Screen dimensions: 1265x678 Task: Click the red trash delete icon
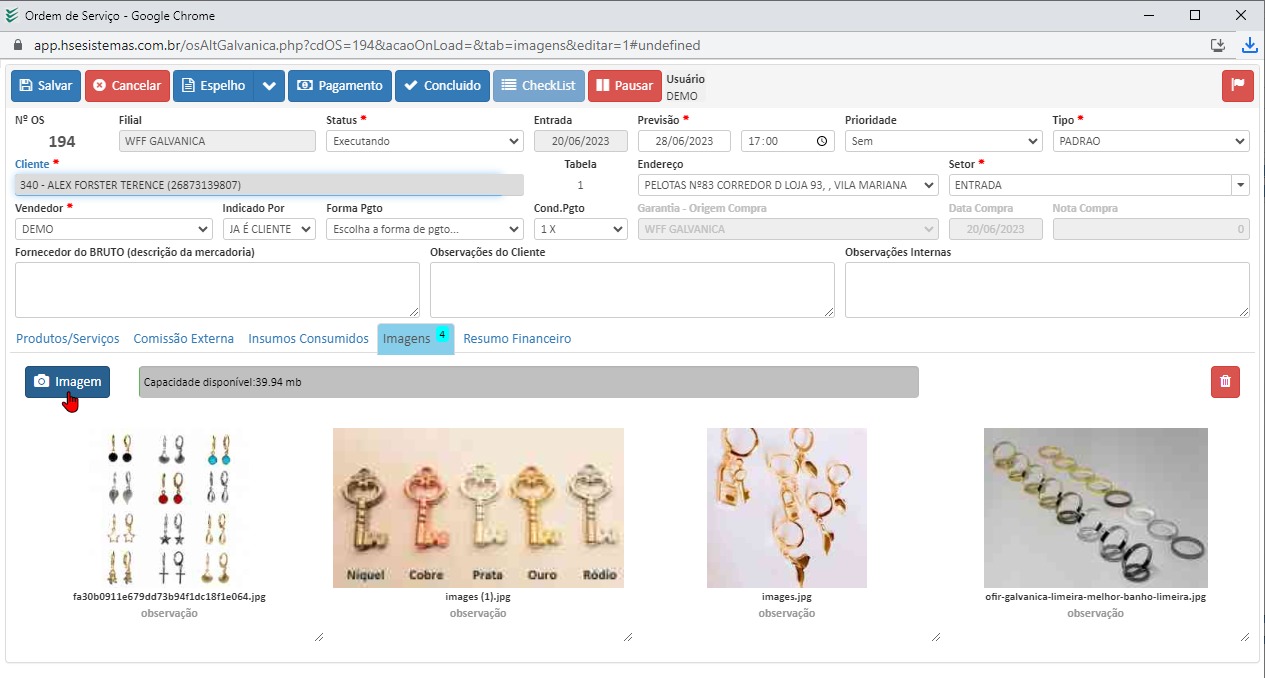tap(1225, 382)
